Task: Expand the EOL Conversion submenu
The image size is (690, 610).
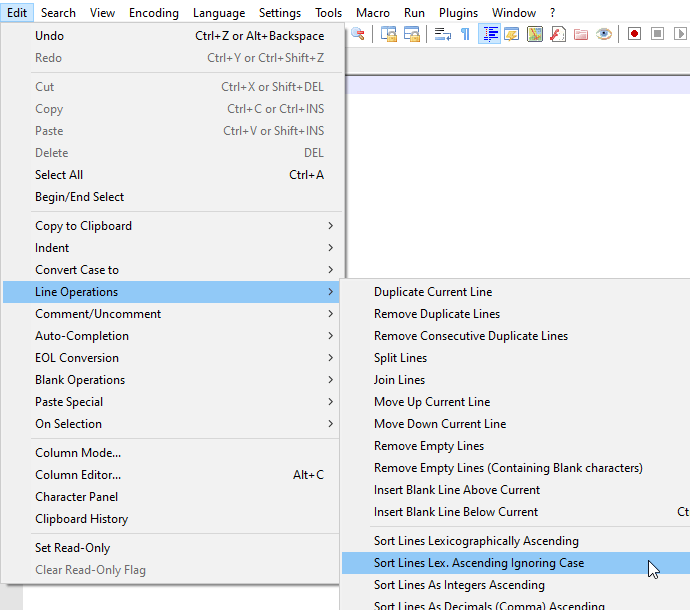Action: point(171,358)
